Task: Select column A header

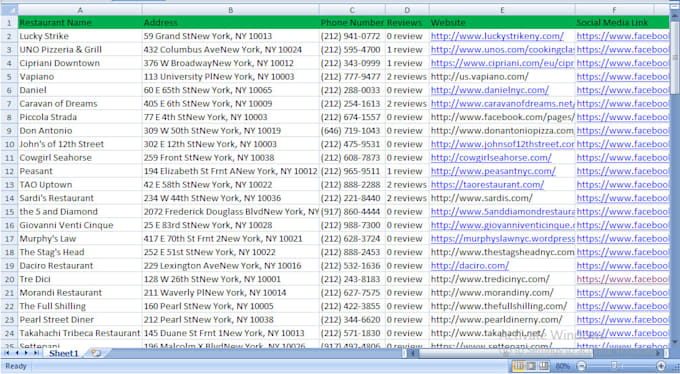Action: pos(80,10)
